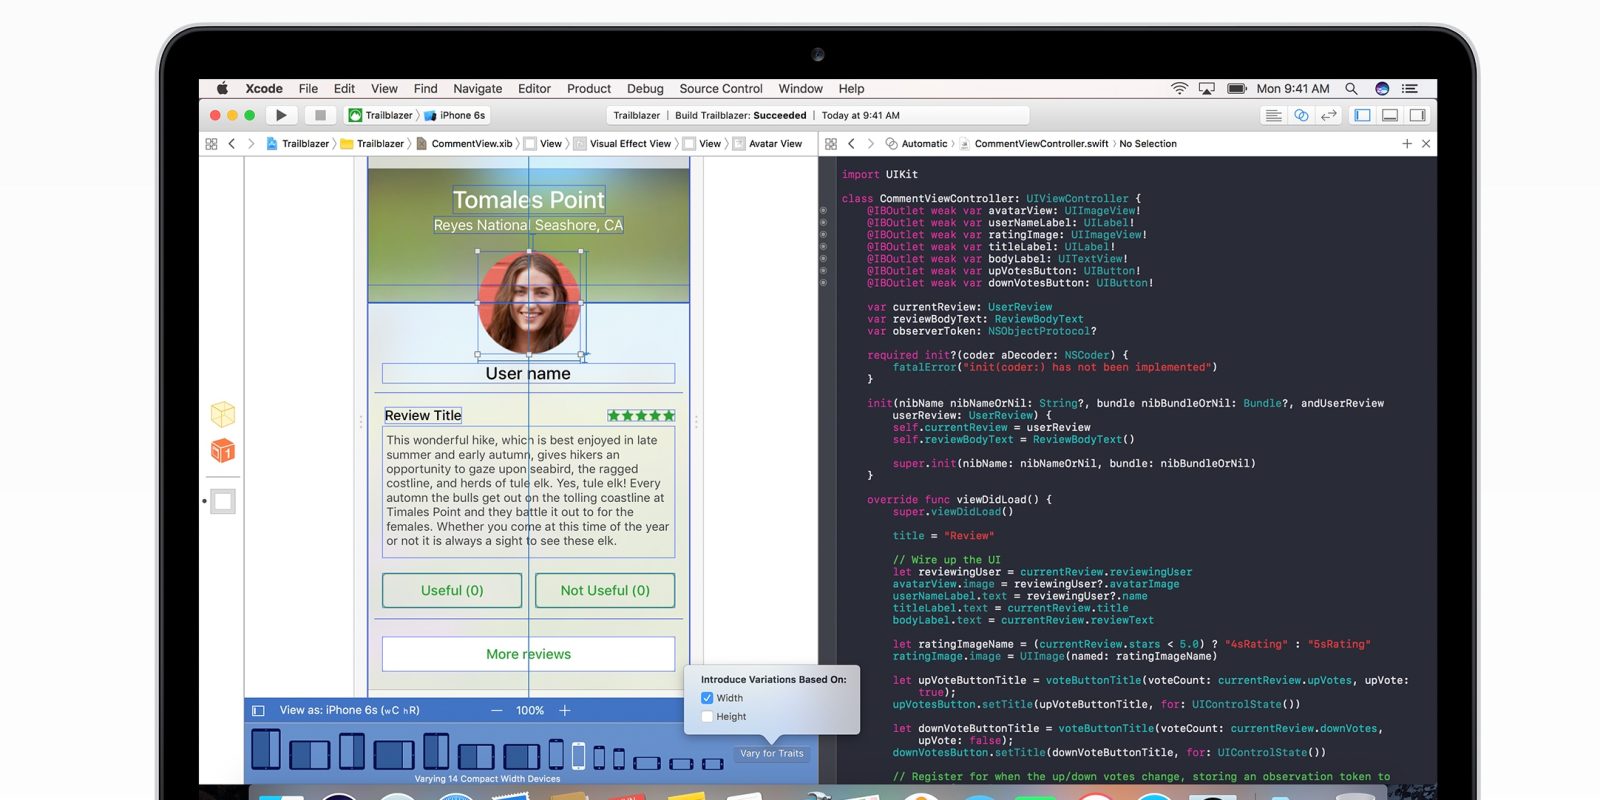Image resolution: width=1600 pixels, height=800 pixels.
Task: Toggle the Inspectors utility panel
Action: coord(1417,115)
